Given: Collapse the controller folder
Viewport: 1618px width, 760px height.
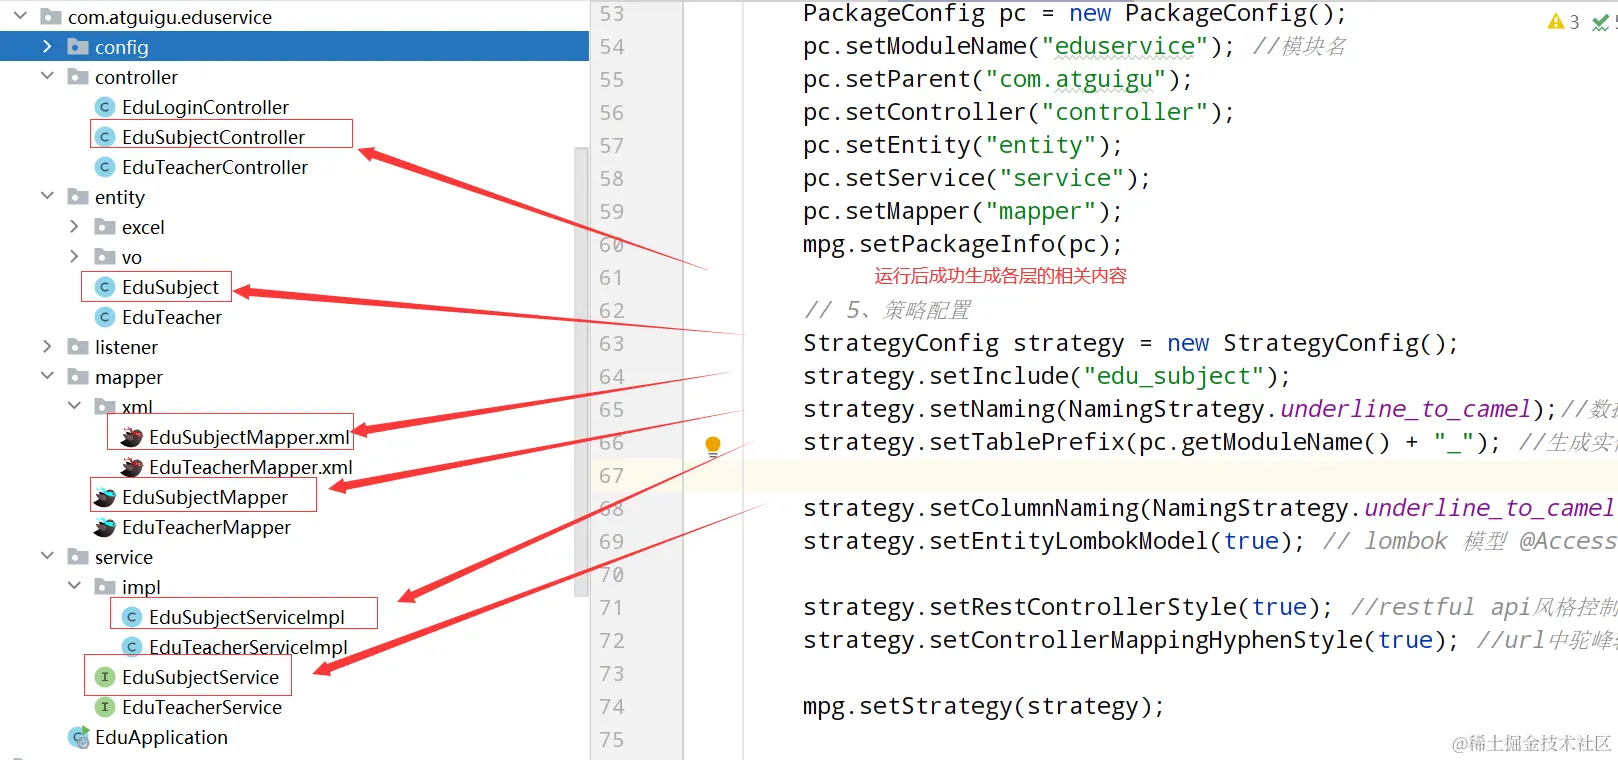Looking at the screenshot, I should click(47, 76).
